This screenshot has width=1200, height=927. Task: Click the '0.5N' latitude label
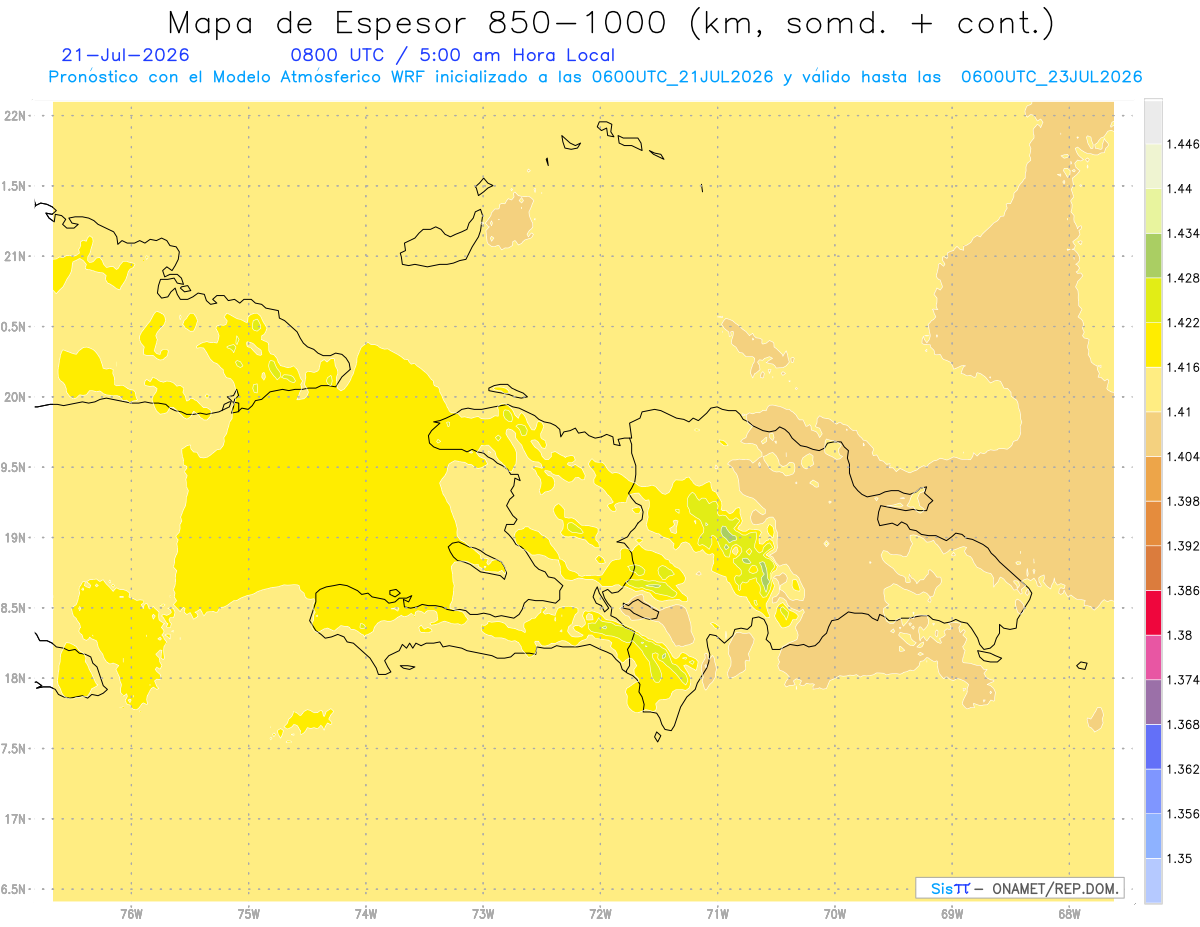[x=15, y=326]
